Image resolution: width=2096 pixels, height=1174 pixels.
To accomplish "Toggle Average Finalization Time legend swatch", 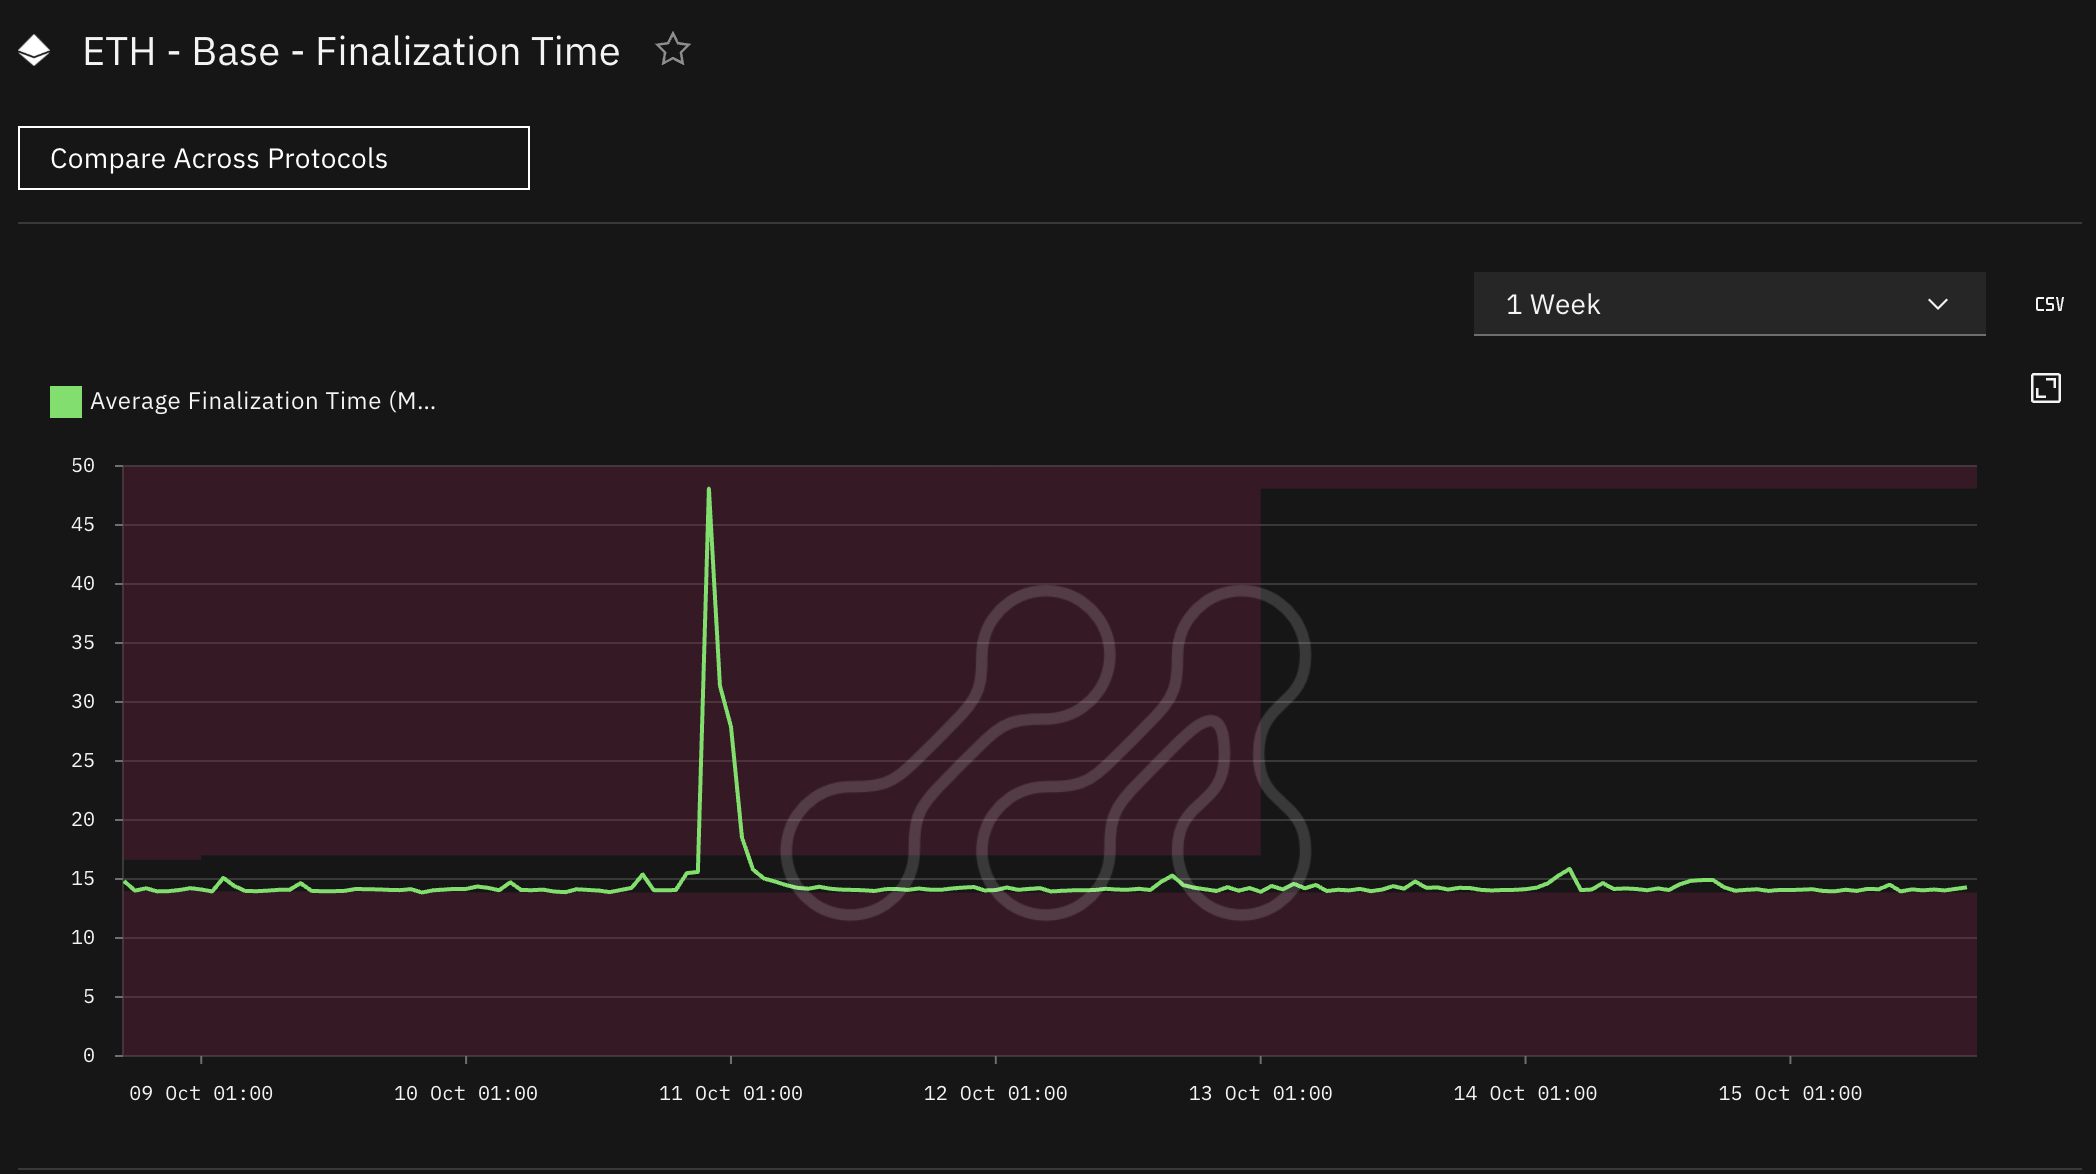I will [66, 402].
